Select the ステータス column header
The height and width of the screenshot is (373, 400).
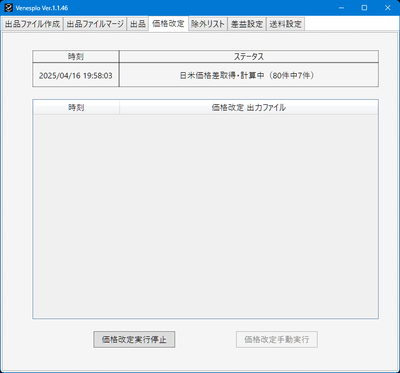(x=249, y=57)
